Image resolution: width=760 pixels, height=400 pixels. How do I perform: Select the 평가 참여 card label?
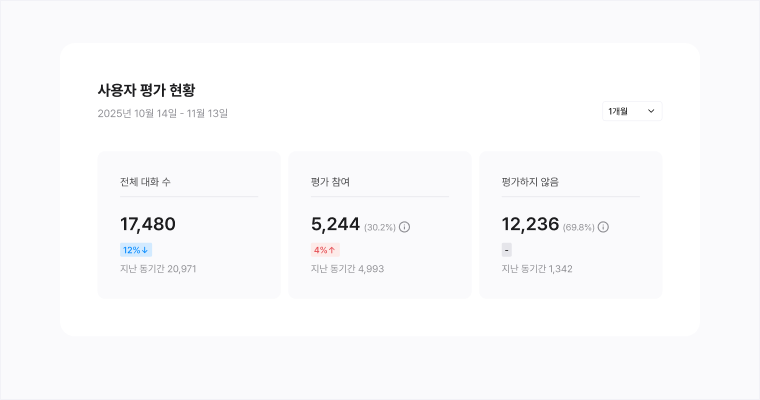[x=330, y=182]
